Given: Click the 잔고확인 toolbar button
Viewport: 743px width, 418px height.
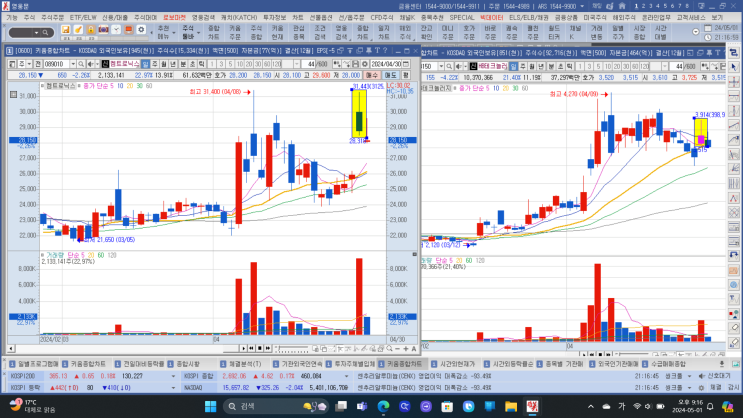Looking at the screenshot, I should (426, 32).
